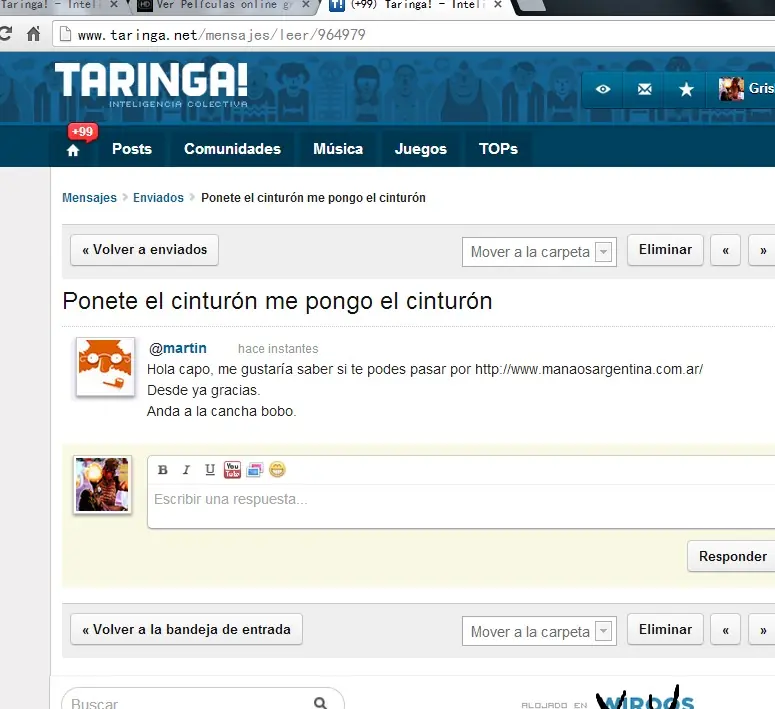Close the Ver Películas online tab
This screenshot has width=775, height=709.
pyautogui.click(x=306, y=5)
